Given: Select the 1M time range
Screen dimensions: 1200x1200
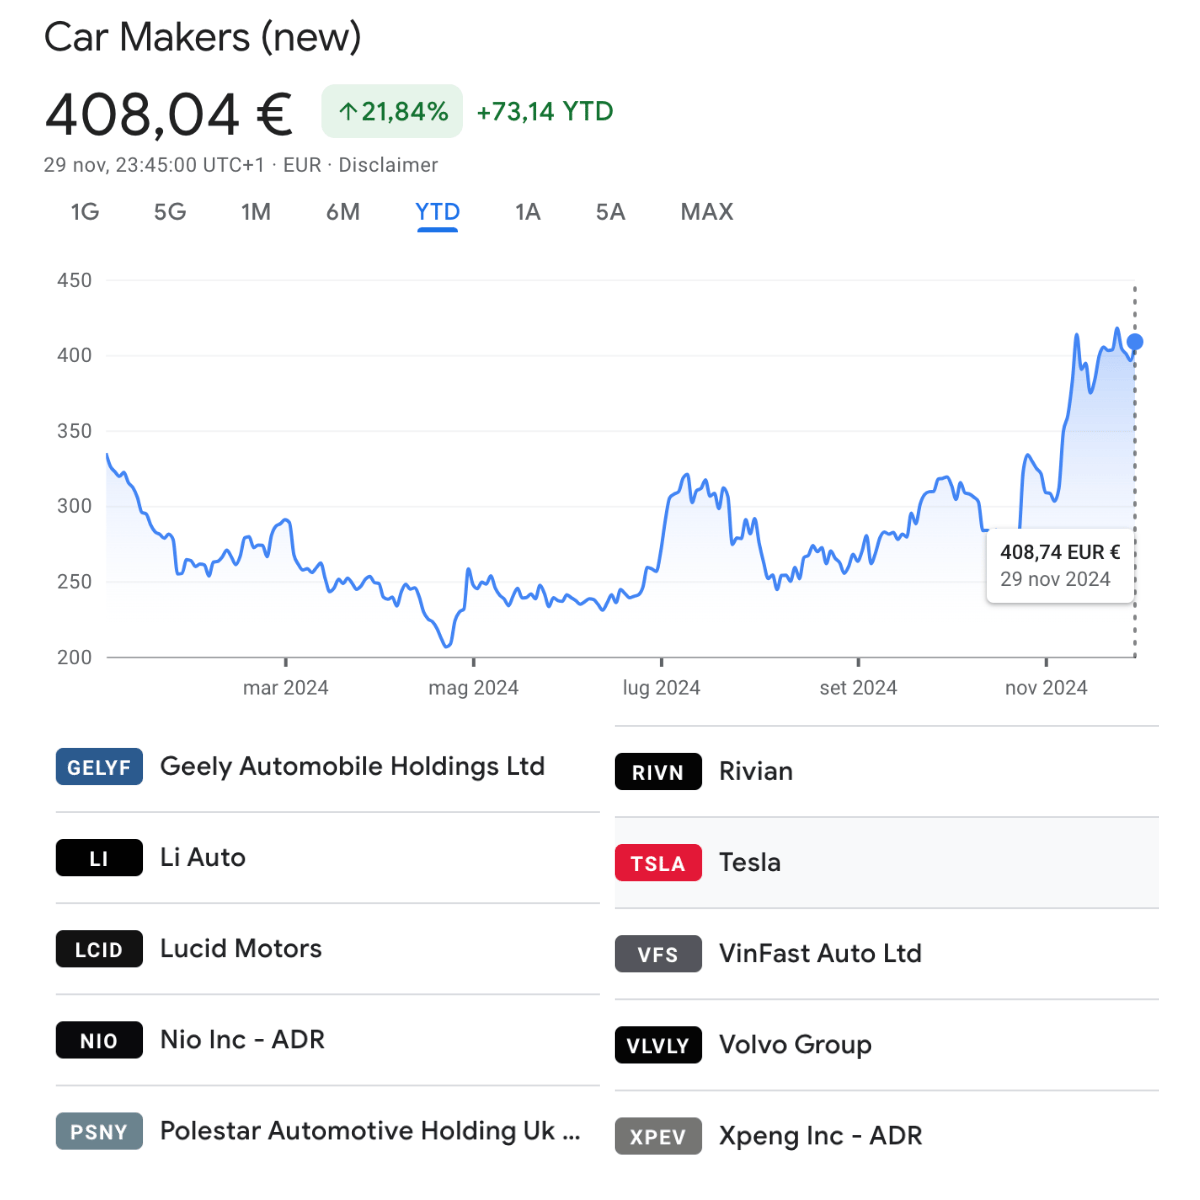Looking at the screenshot, I should [256, 212].
